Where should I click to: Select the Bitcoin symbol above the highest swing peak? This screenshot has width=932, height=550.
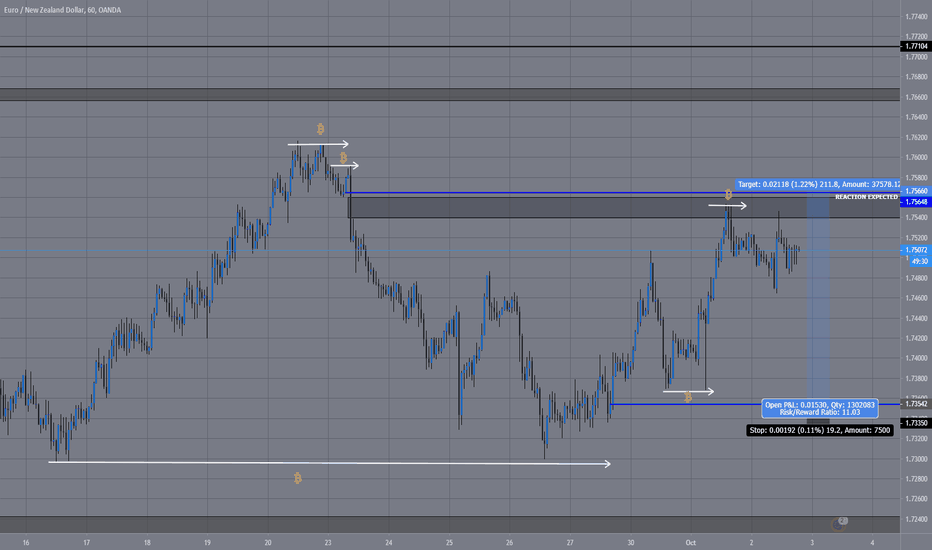[320, 129]
